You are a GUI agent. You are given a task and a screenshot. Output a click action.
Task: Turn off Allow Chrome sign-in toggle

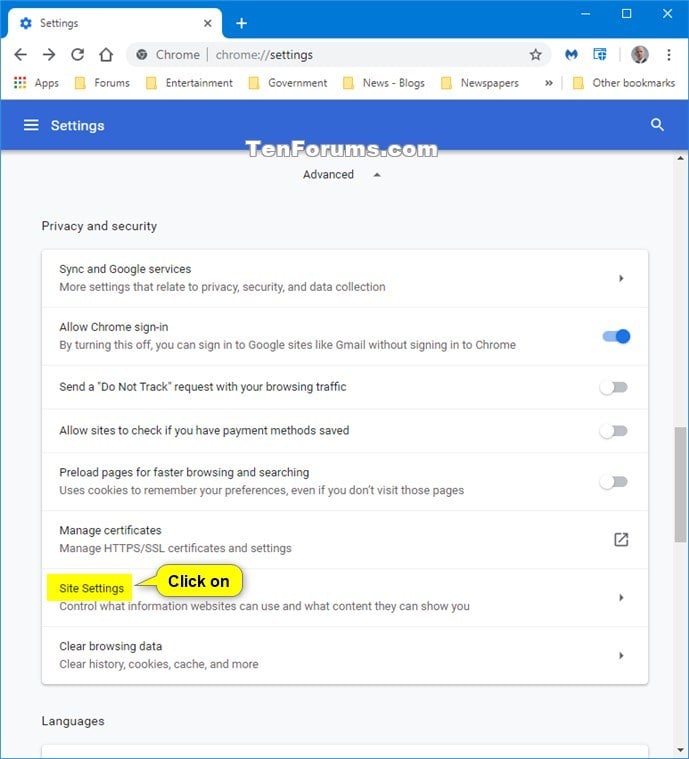pyautogui.click(x=616, y=336)
